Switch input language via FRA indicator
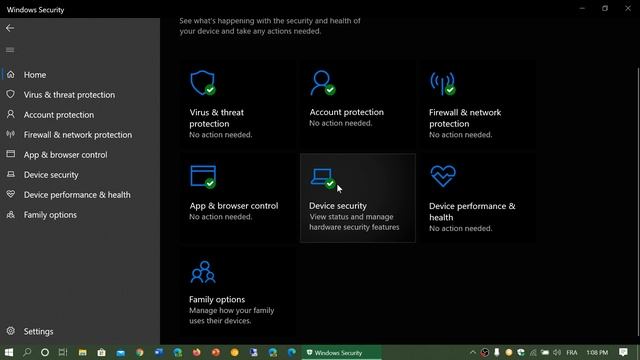 572,352
